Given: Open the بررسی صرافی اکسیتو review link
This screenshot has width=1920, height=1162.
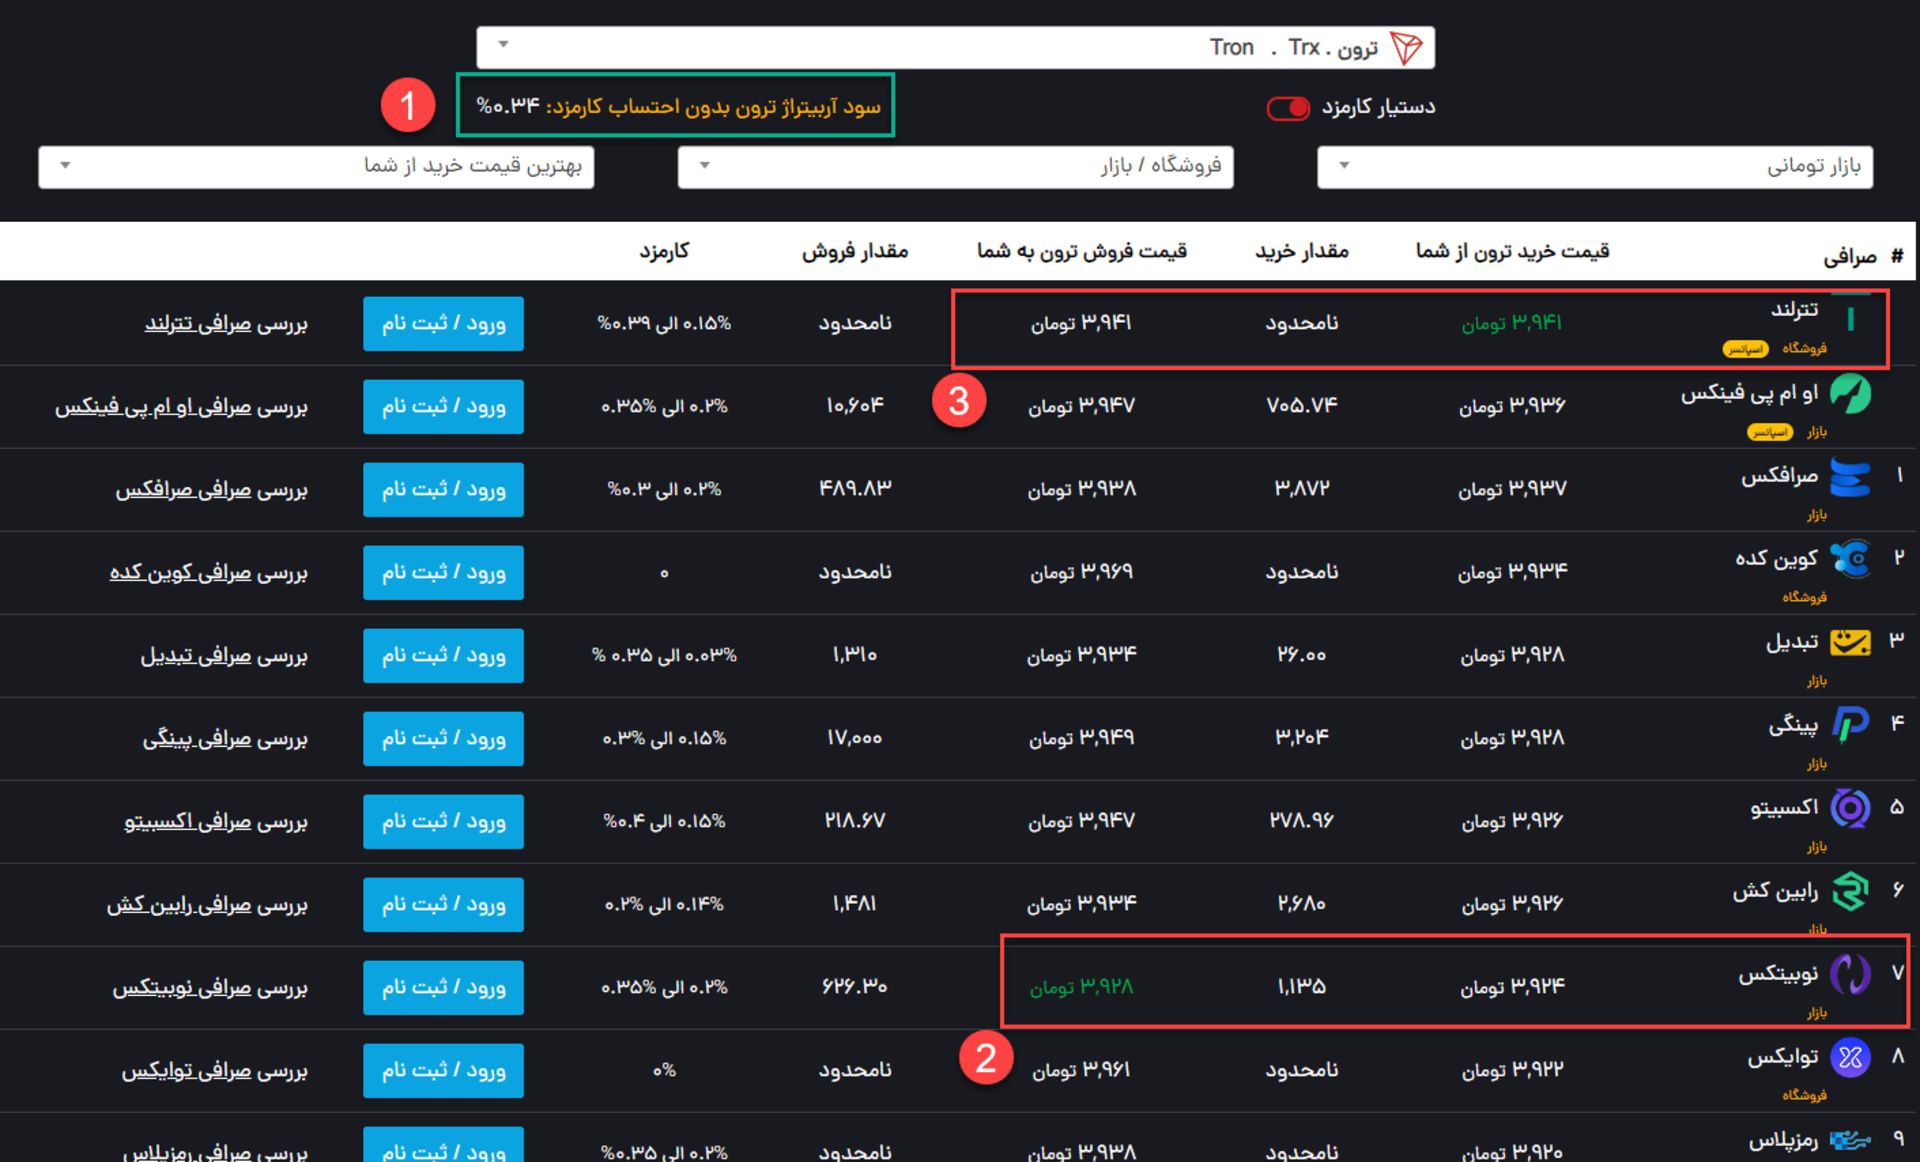Looking at the screenshot, I should tap(216, 822).
